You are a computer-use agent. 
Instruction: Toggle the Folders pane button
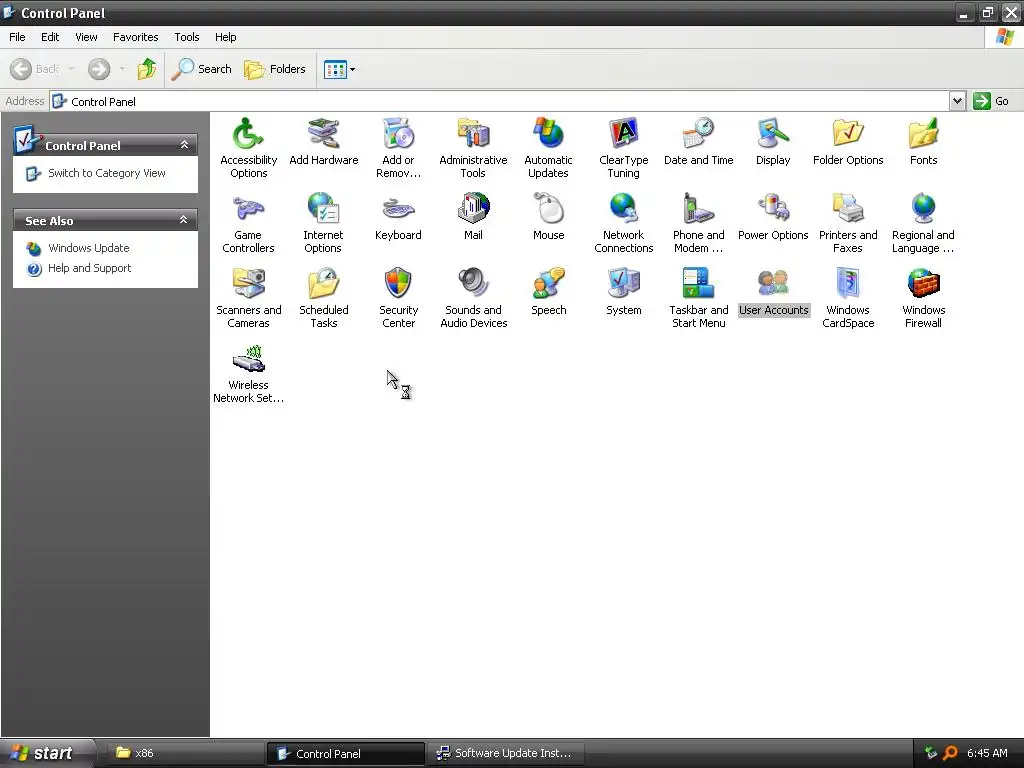274,69
